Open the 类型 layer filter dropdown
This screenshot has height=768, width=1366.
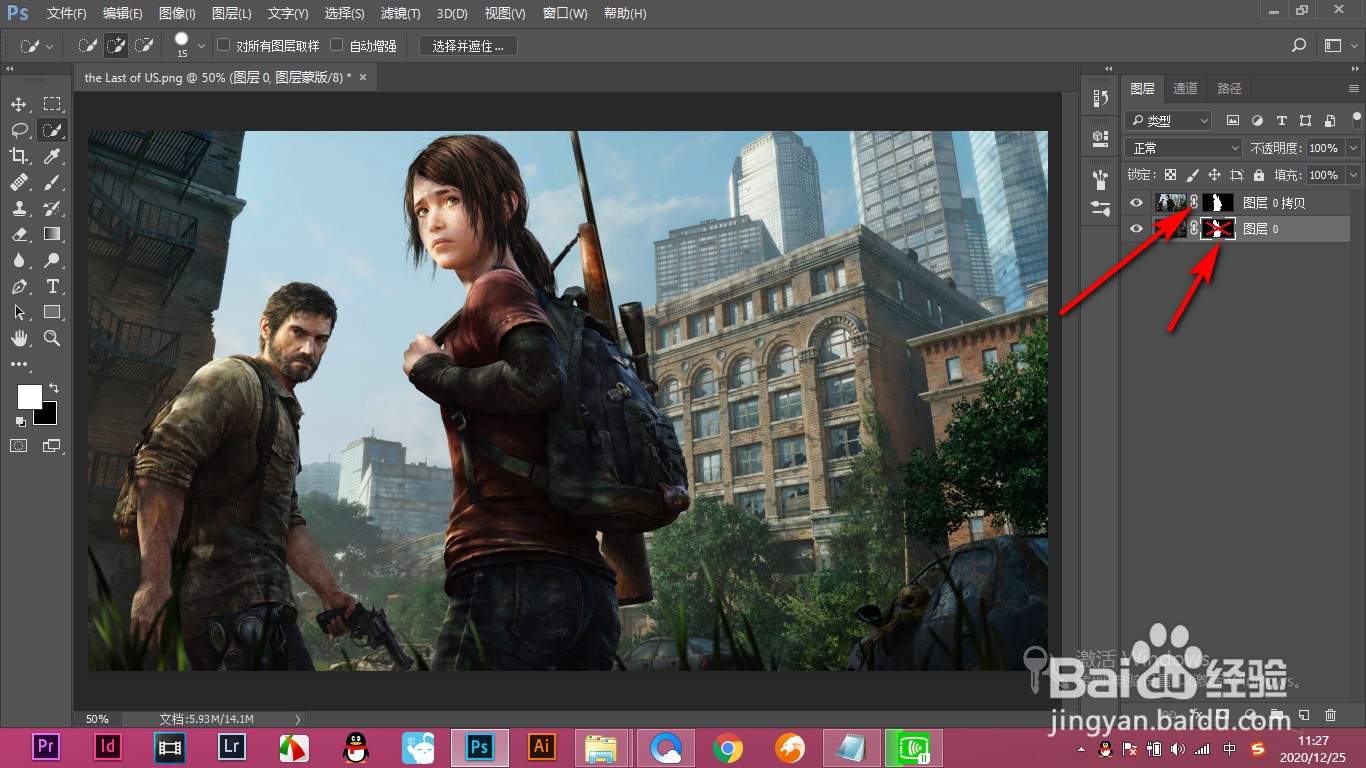(1169, 120)
